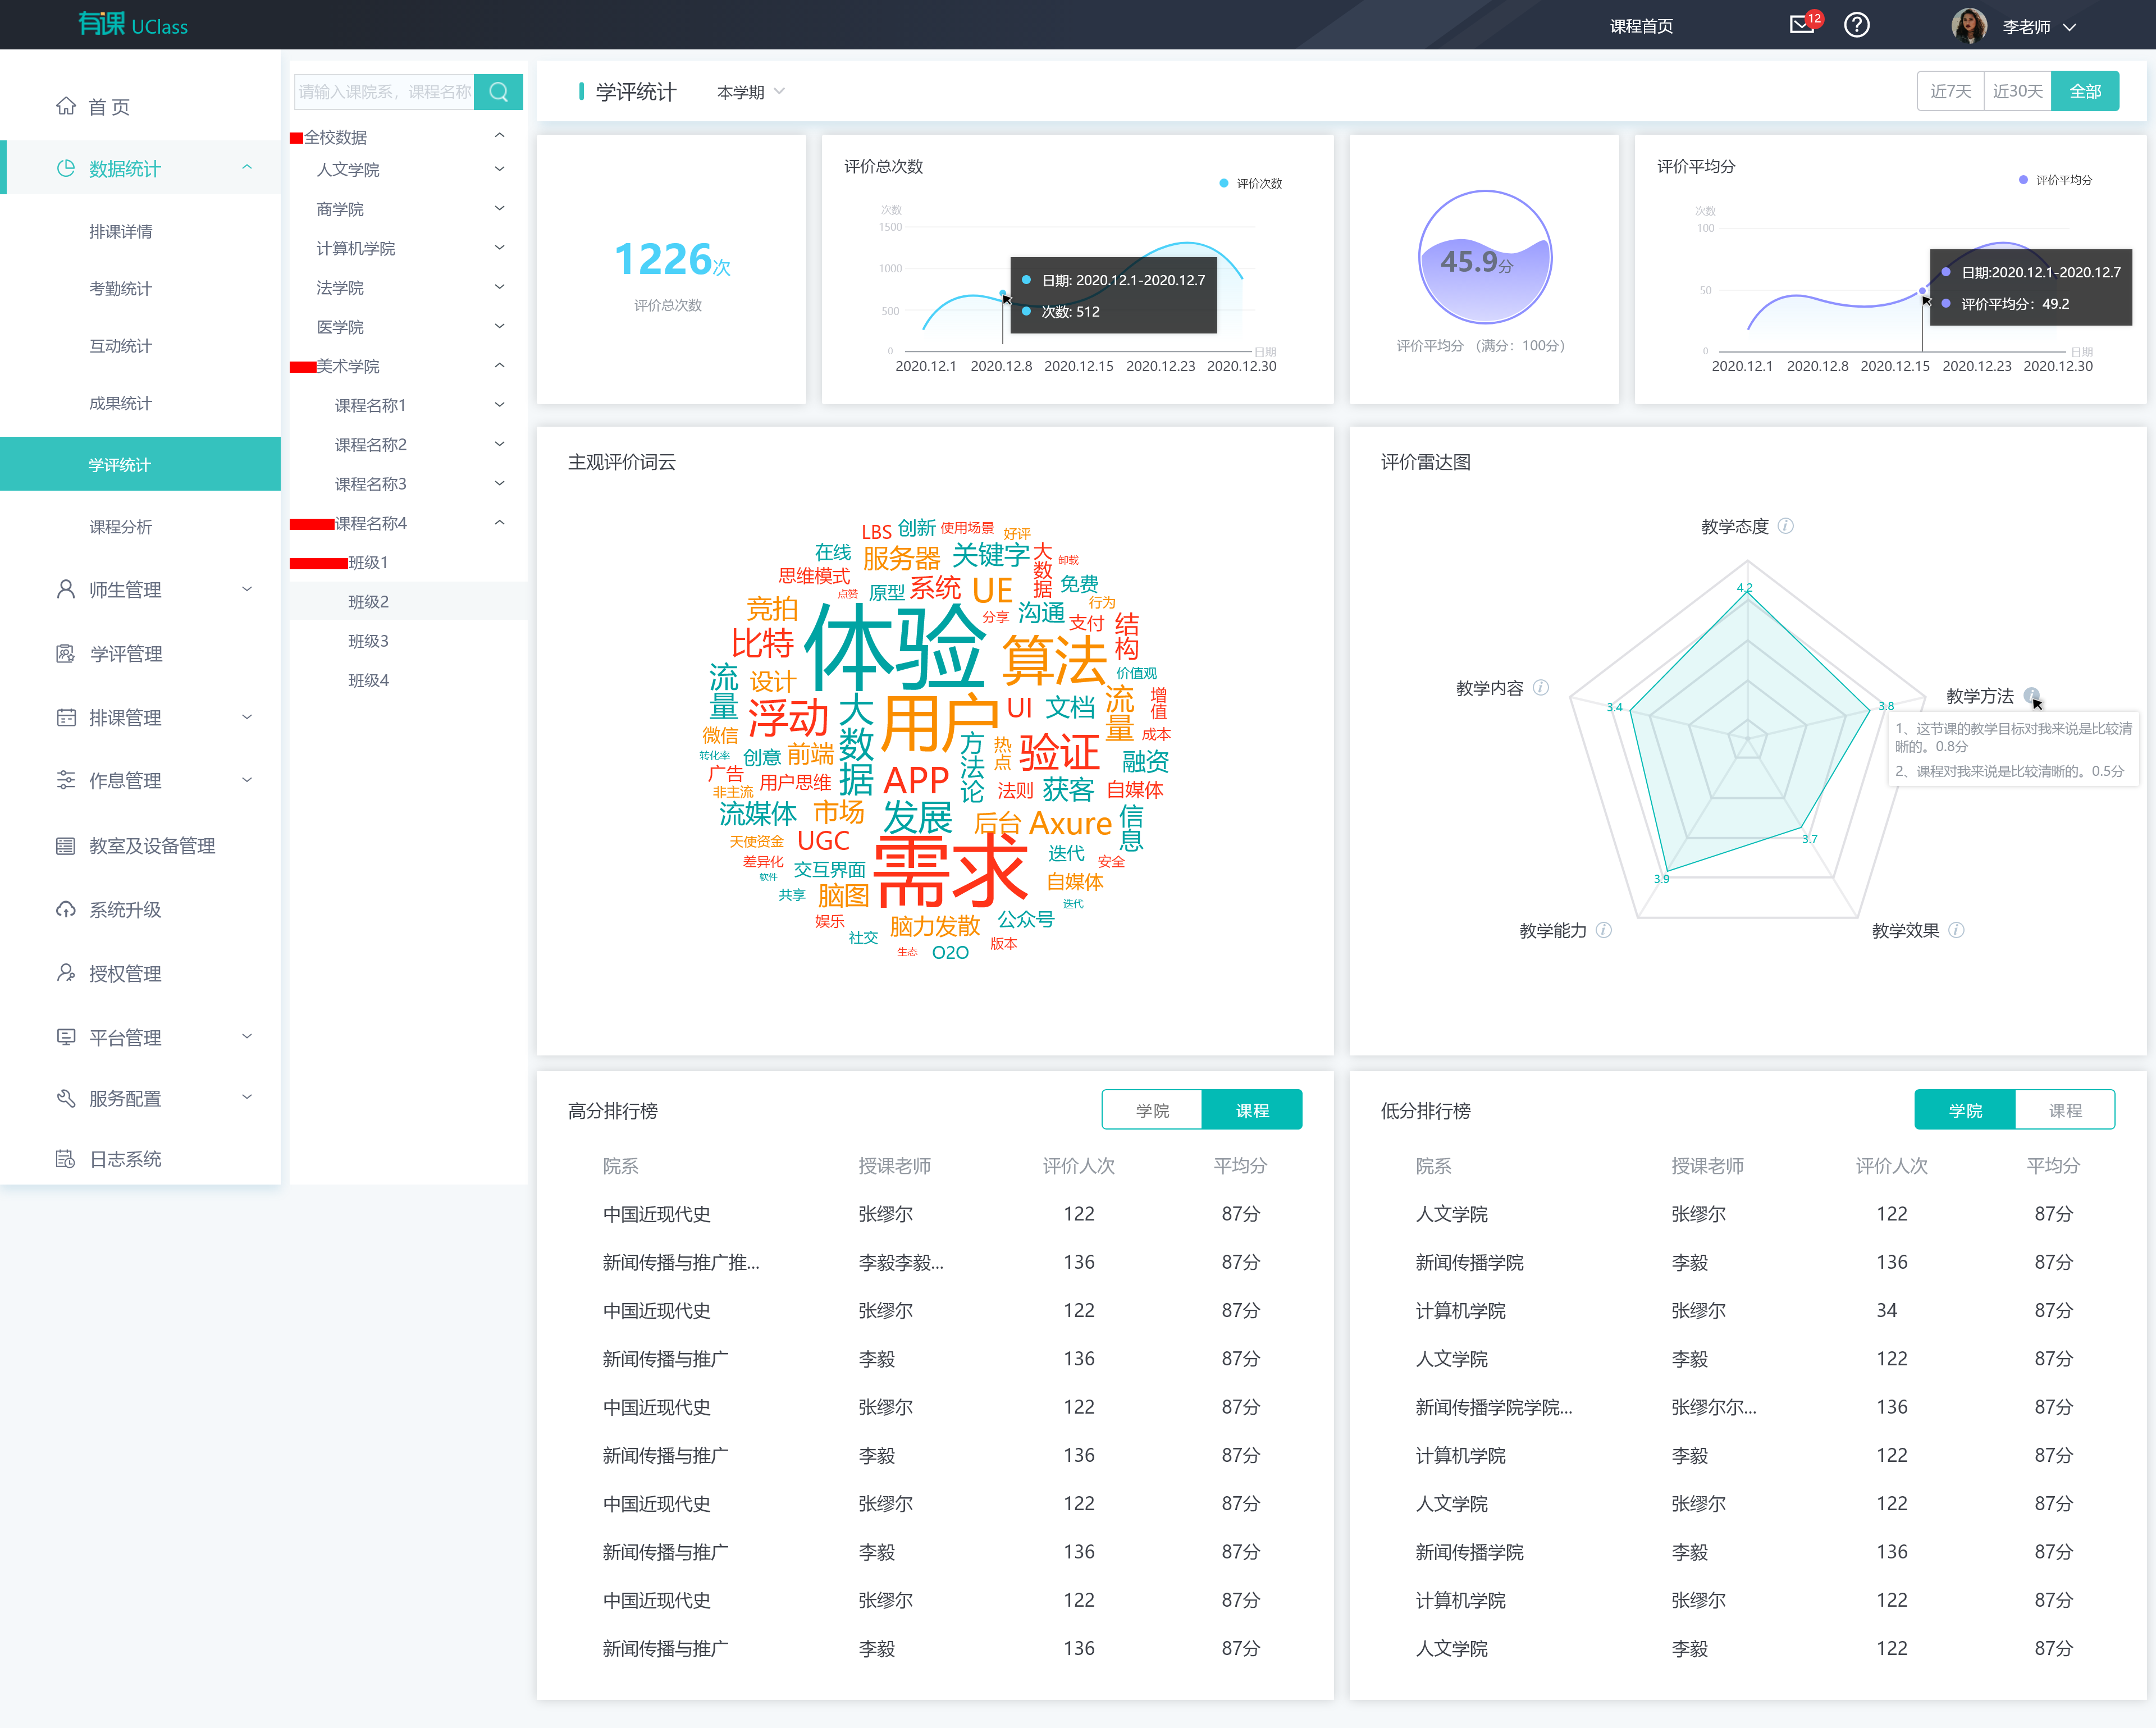The height and width of the screenshot is (1728, 2156).
Task: Open the help question mark icon
Action: 1857,26
